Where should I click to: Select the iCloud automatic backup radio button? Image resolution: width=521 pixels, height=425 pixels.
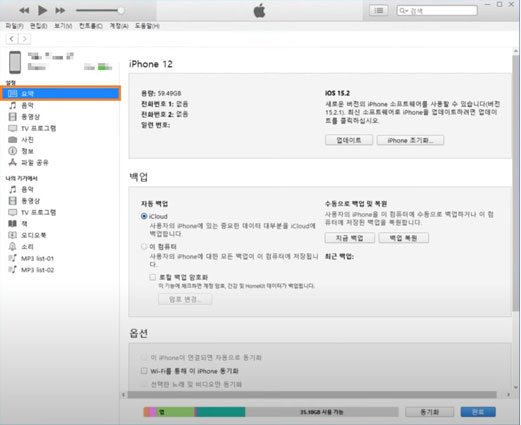(144, 216)
